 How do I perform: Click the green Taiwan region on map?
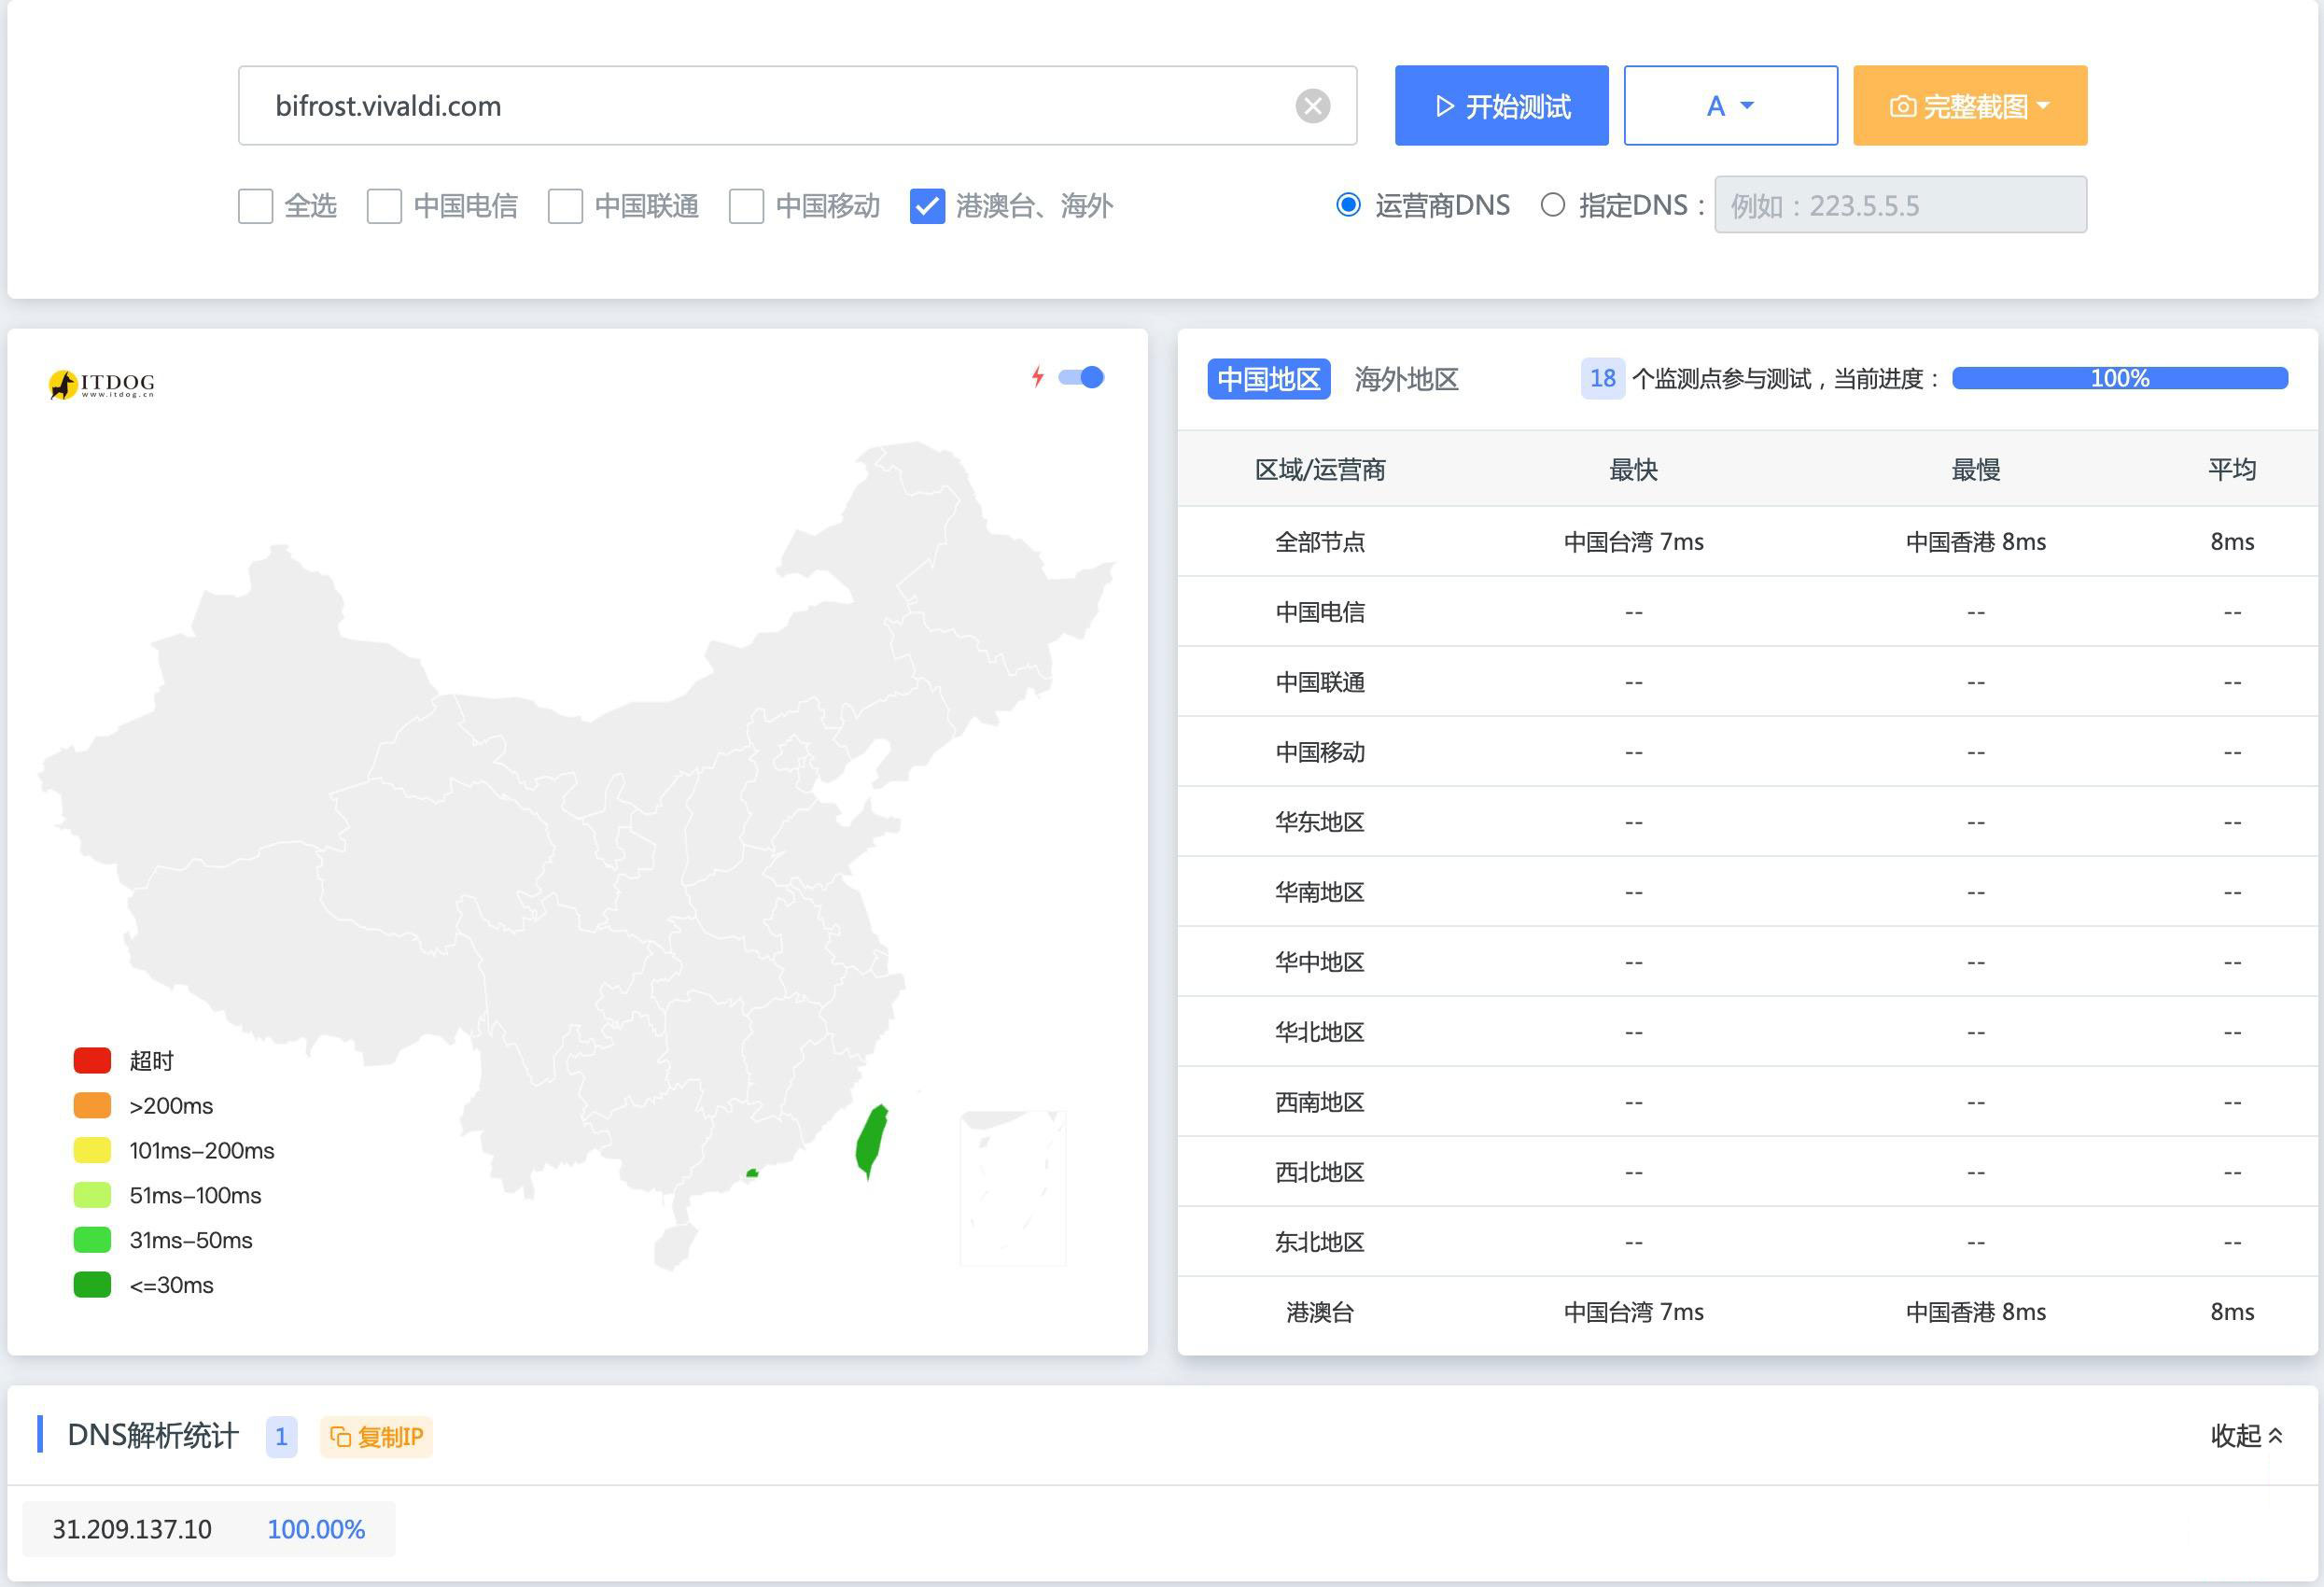click(872, 1140)
